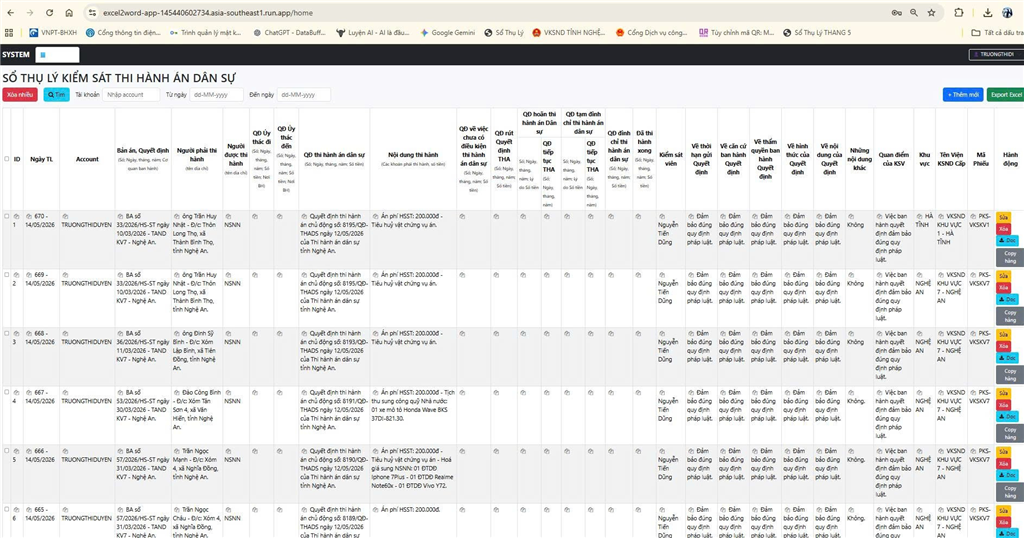The height and width of the screenshot is (538, 1024).
Task: Tick the checkbox for row ID 1
Action: pos(7,216)
